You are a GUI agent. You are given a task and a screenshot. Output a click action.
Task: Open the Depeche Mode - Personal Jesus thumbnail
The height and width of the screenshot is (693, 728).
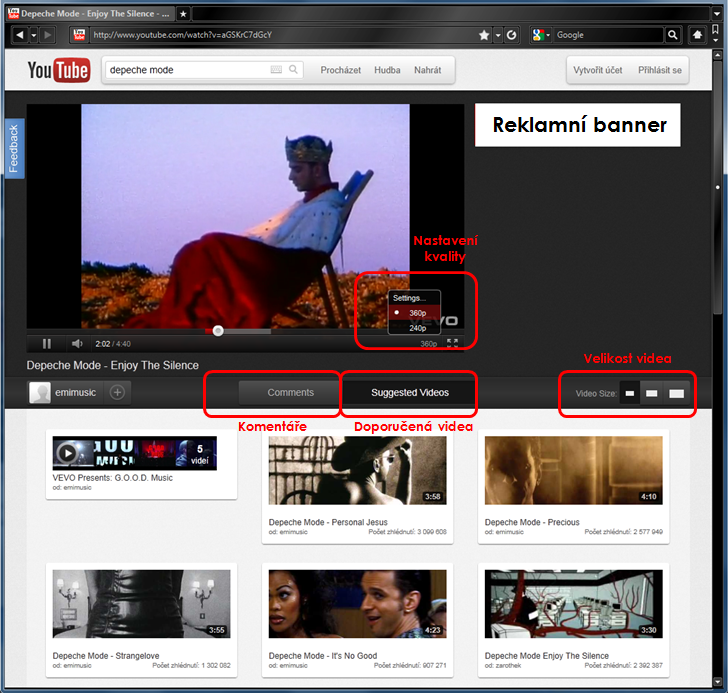[x=357, y=470]
